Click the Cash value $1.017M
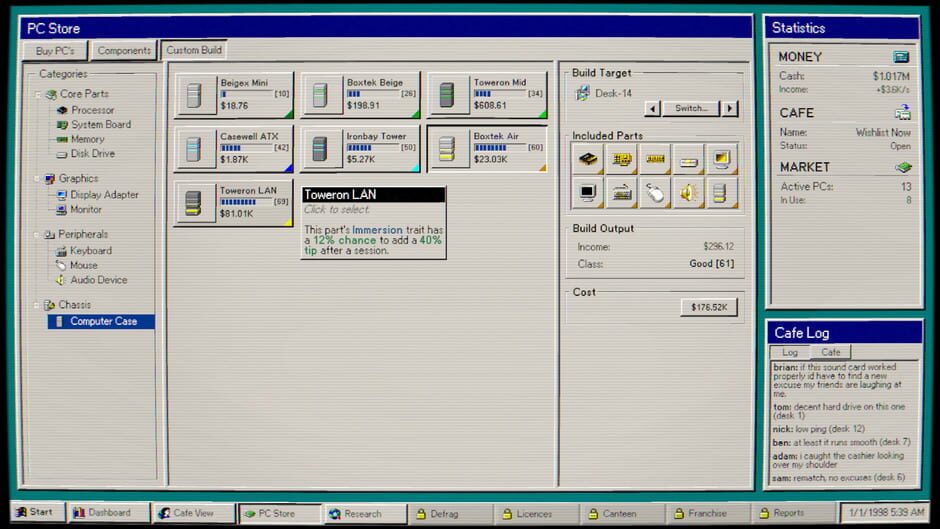Screen dimensions: 940x529 [x=891, y=76]
